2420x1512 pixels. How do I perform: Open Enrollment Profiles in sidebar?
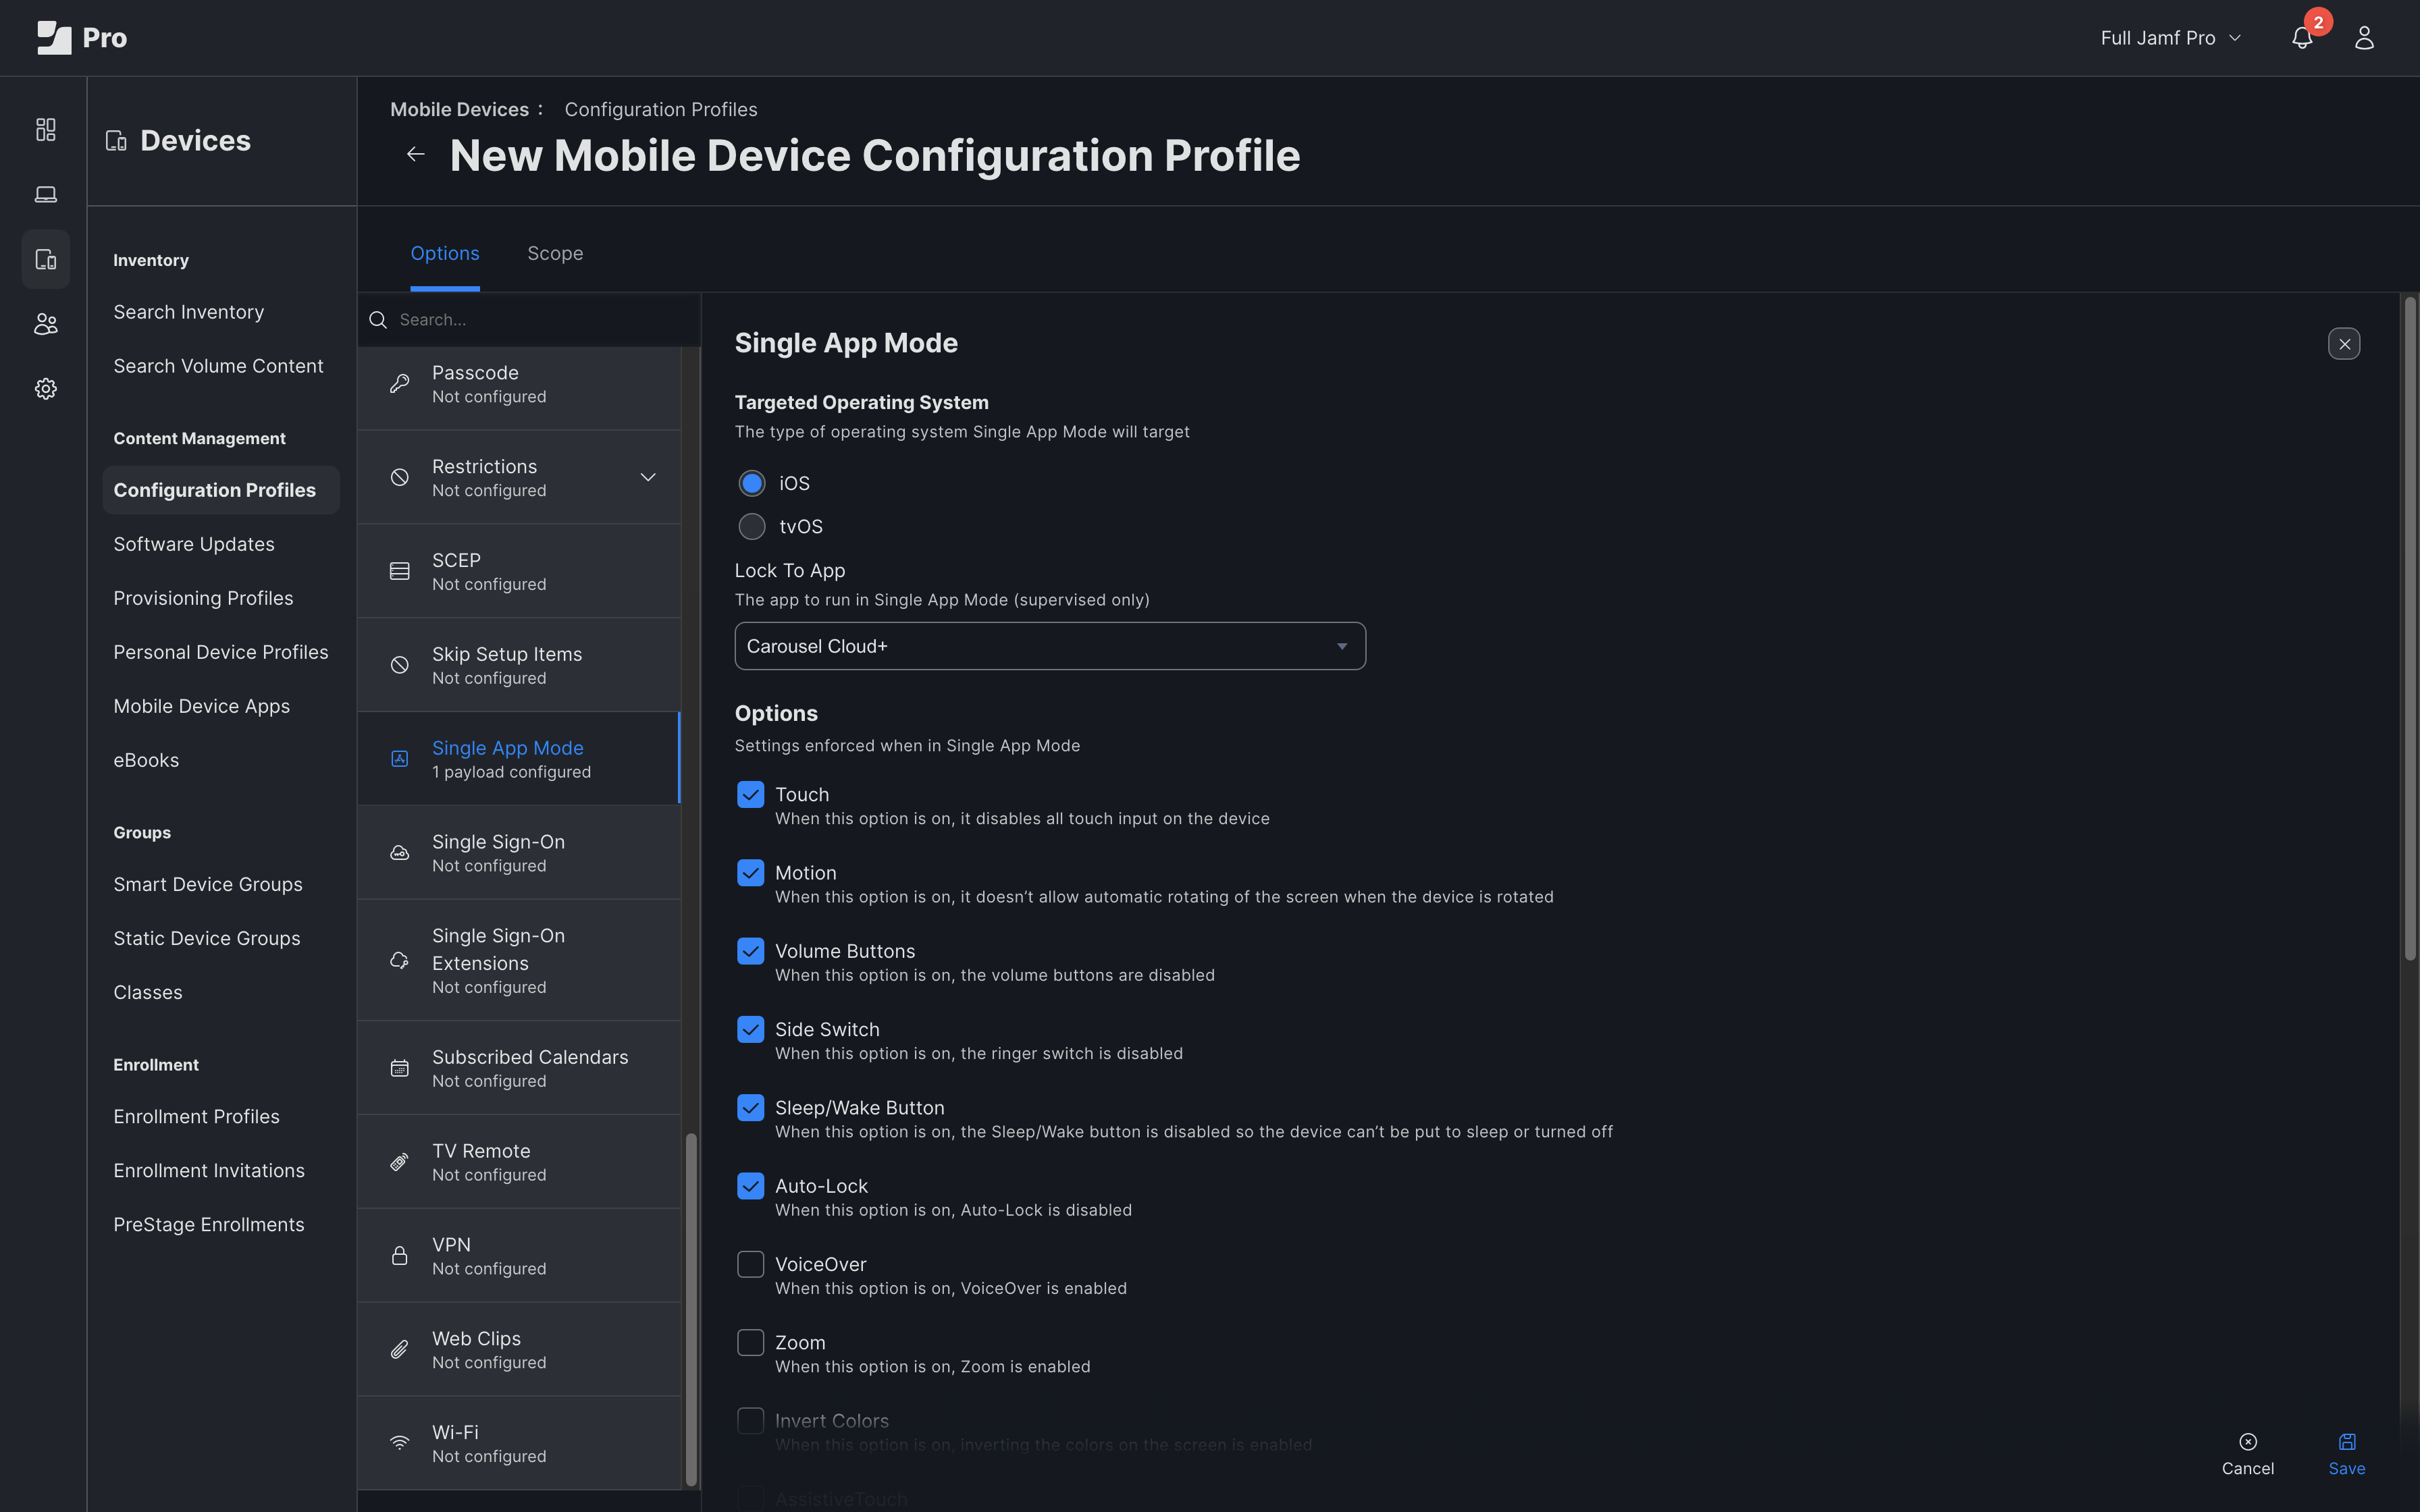point(197,1116)
